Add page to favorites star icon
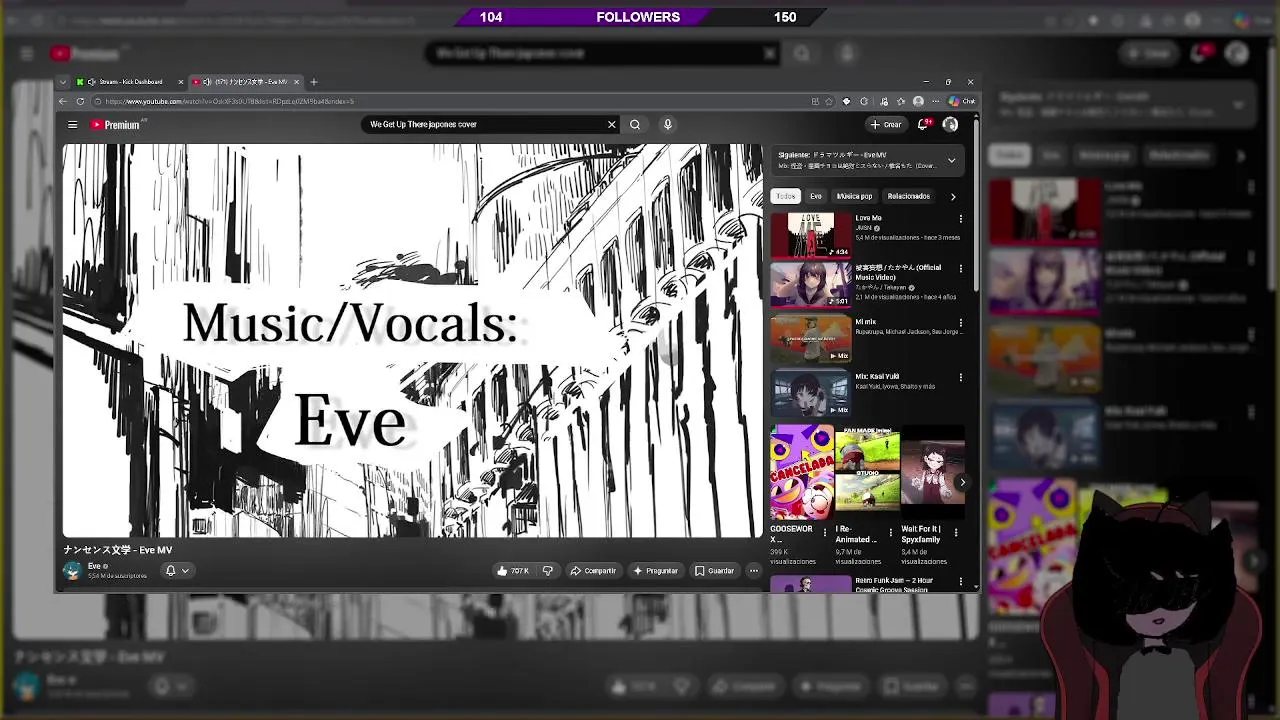The image size is (1280, 720). (x=829, y=101)
